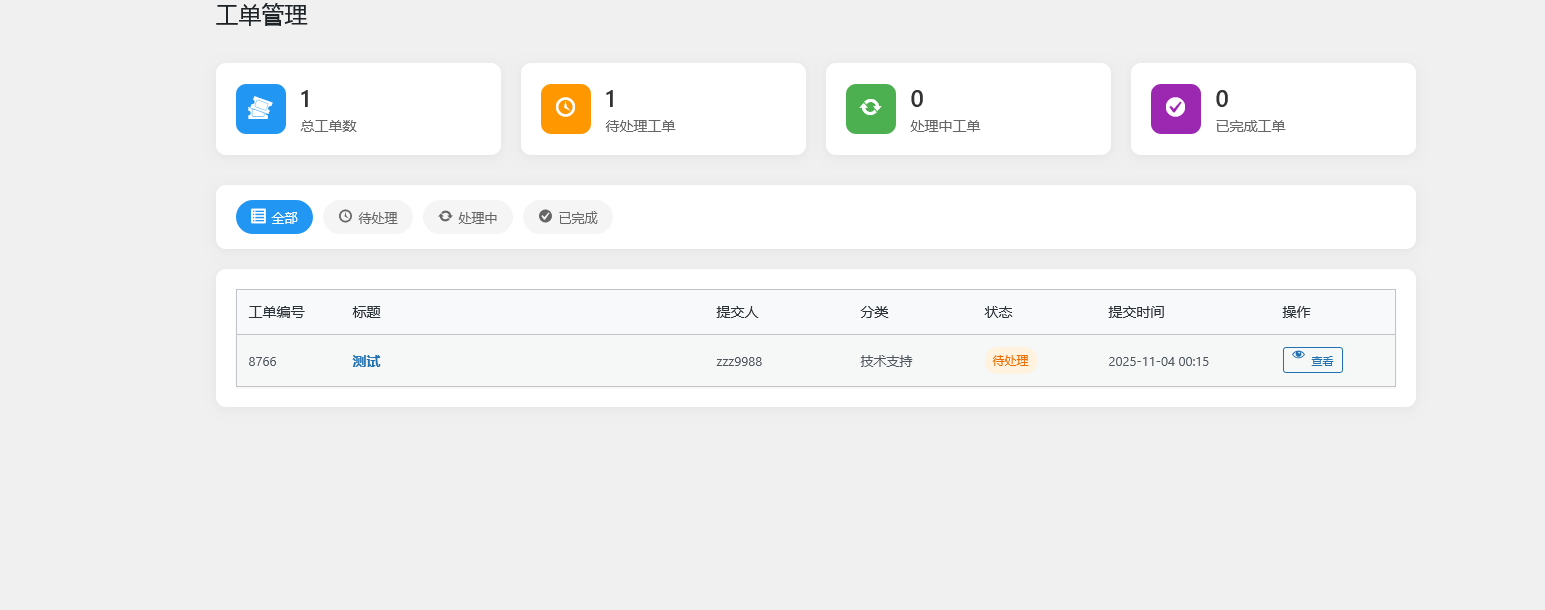
Task: Click the check icon in 已完成 filter
Action: pyautogui.click(x=545, y=216)
